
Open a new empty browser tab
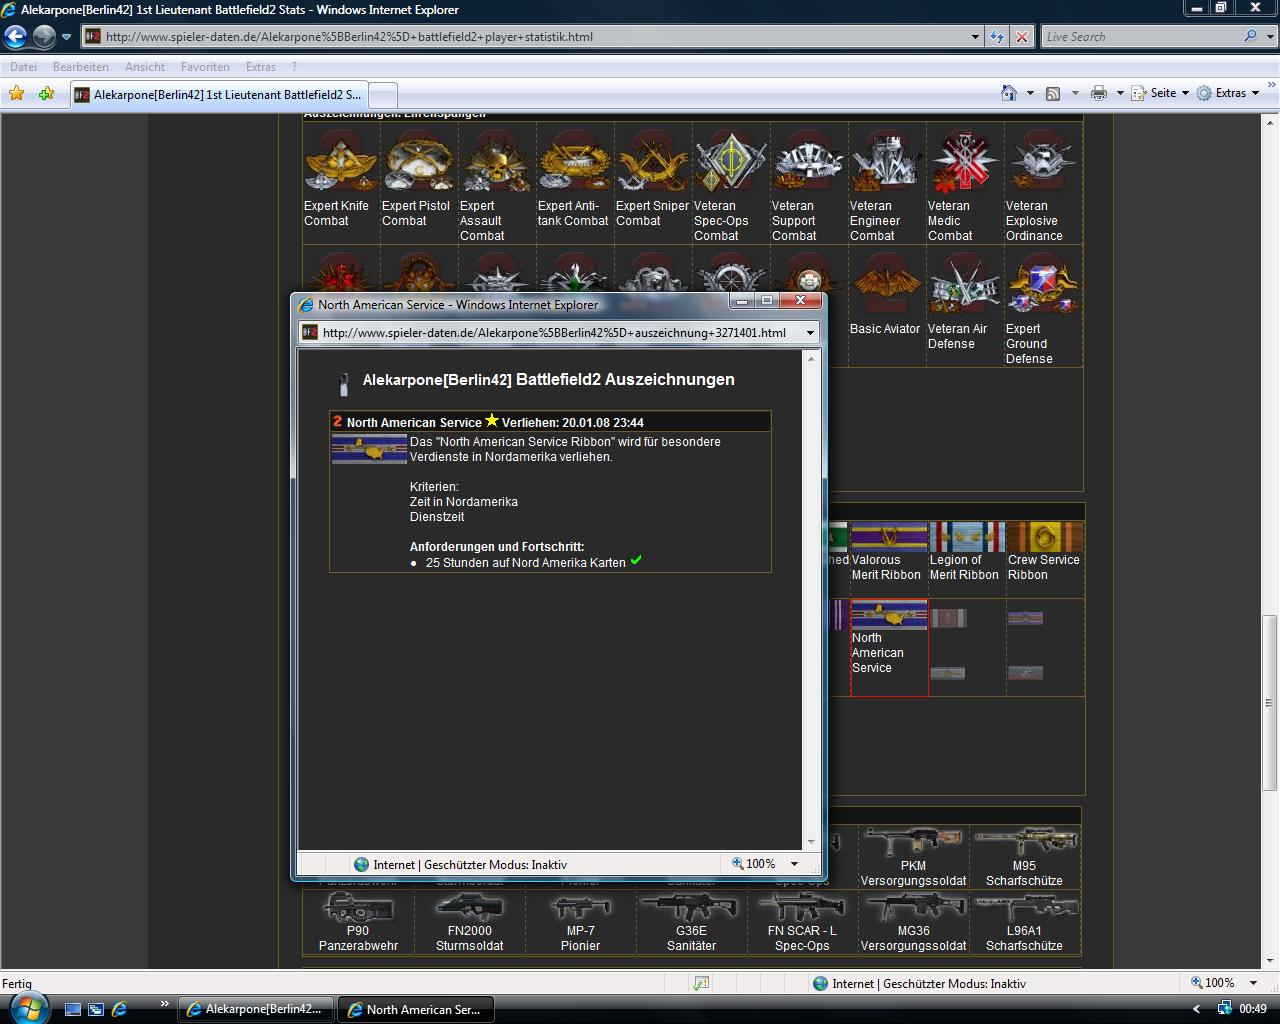click(383, 95)
